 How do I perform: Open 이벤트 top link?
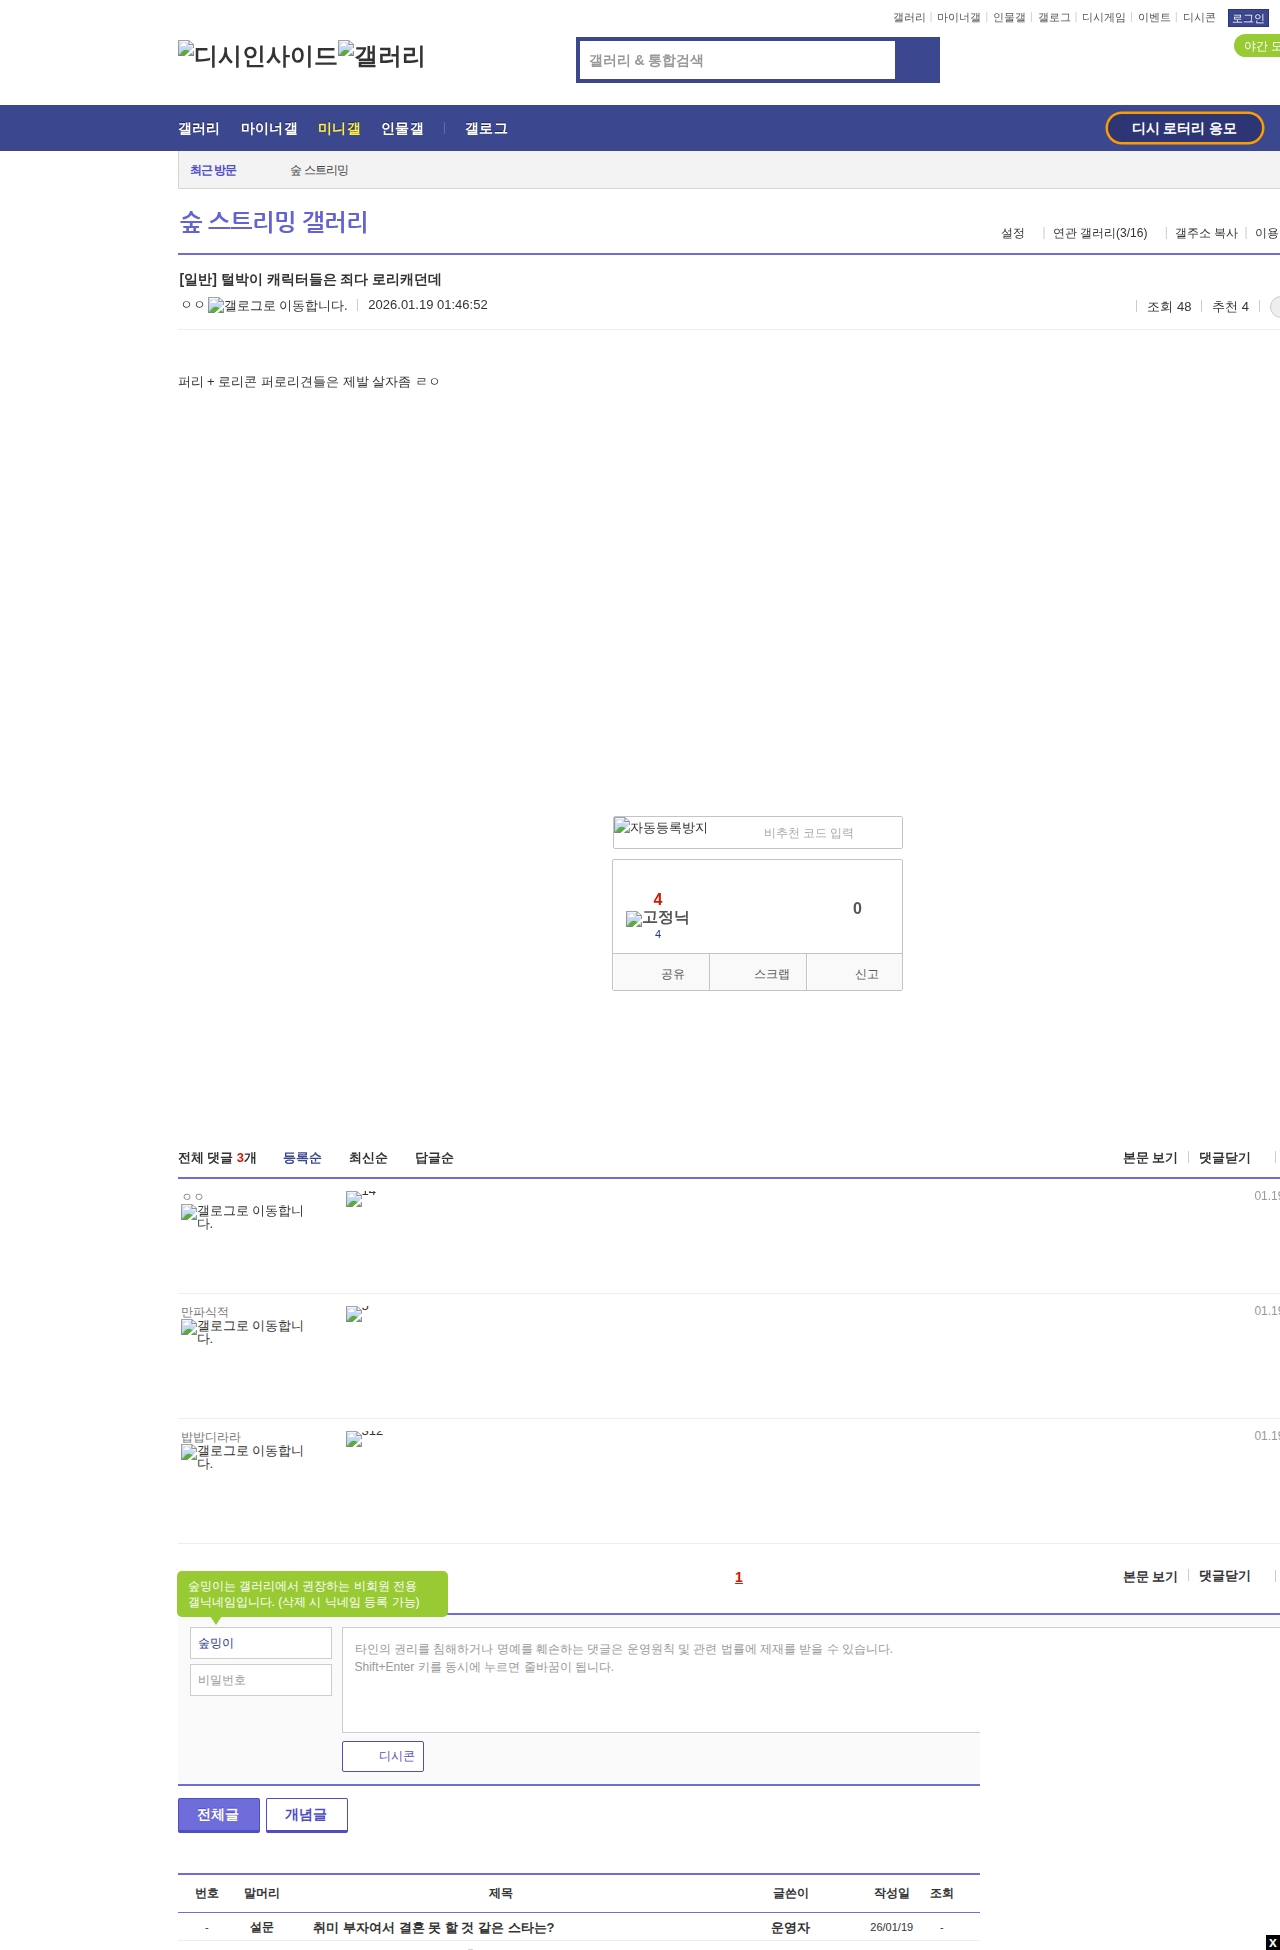click(1154, 18)
